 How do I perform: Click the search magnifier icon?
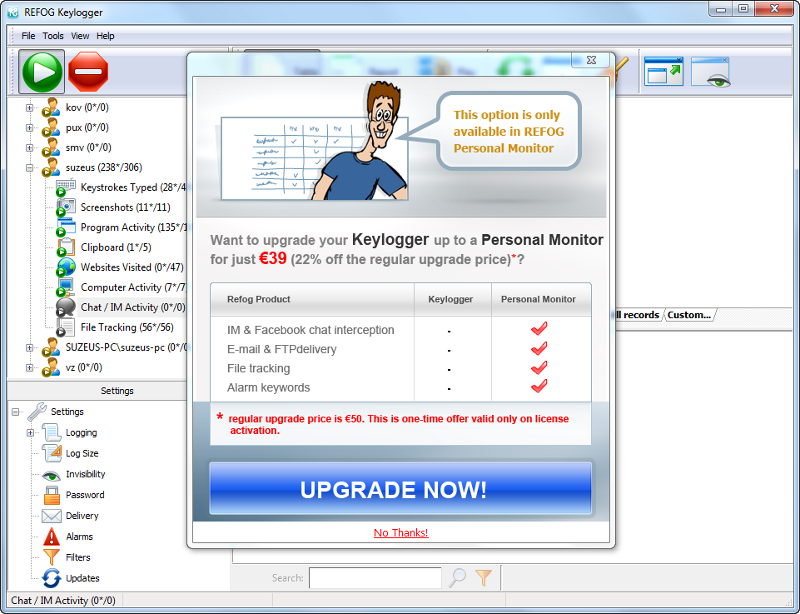(x=457, y=577)
